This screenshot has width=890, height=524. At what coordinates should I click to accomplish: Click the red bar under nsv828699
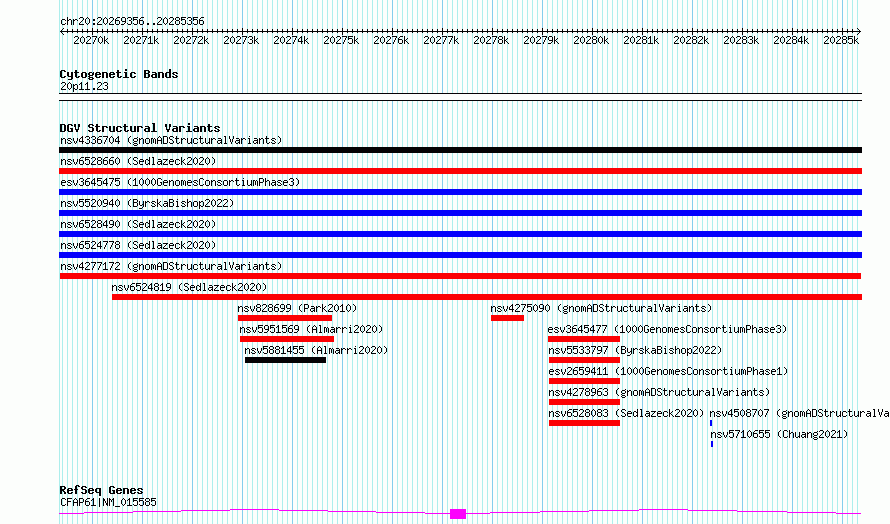click(285, 318)
